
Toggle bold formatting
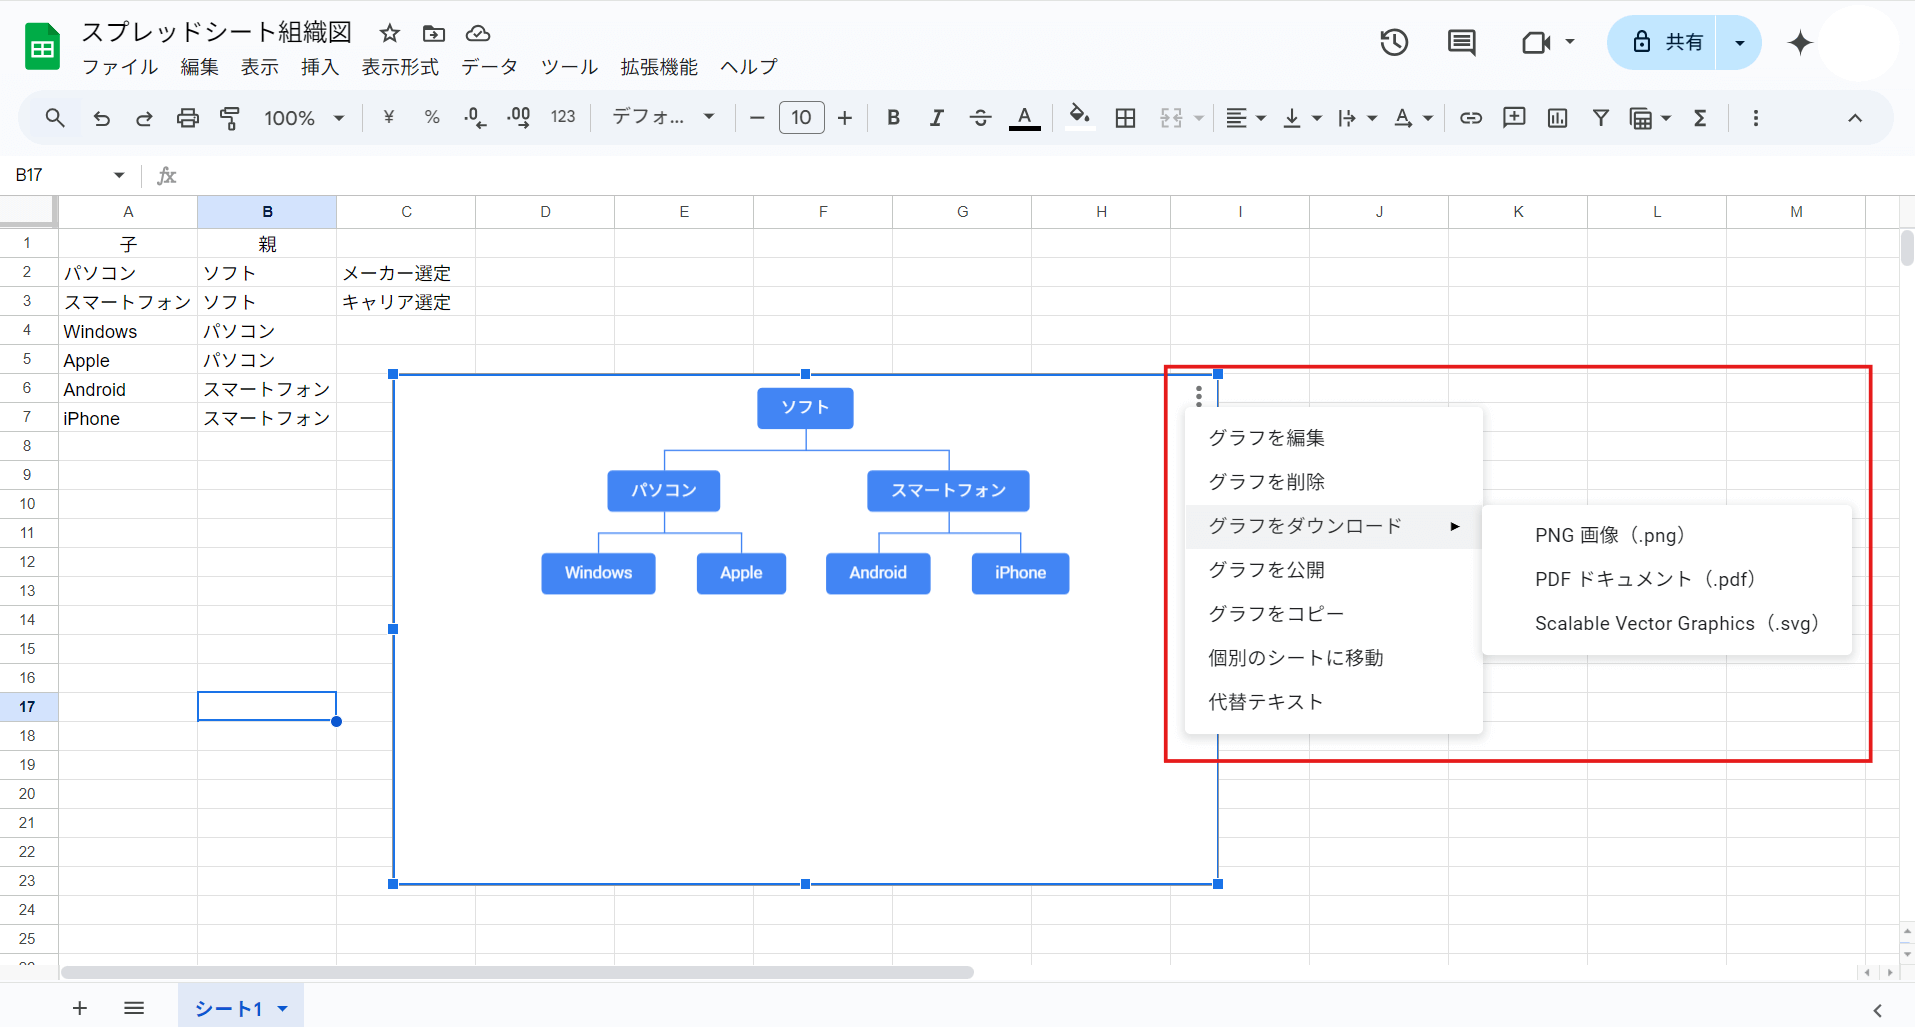click(x=893, y=118)
